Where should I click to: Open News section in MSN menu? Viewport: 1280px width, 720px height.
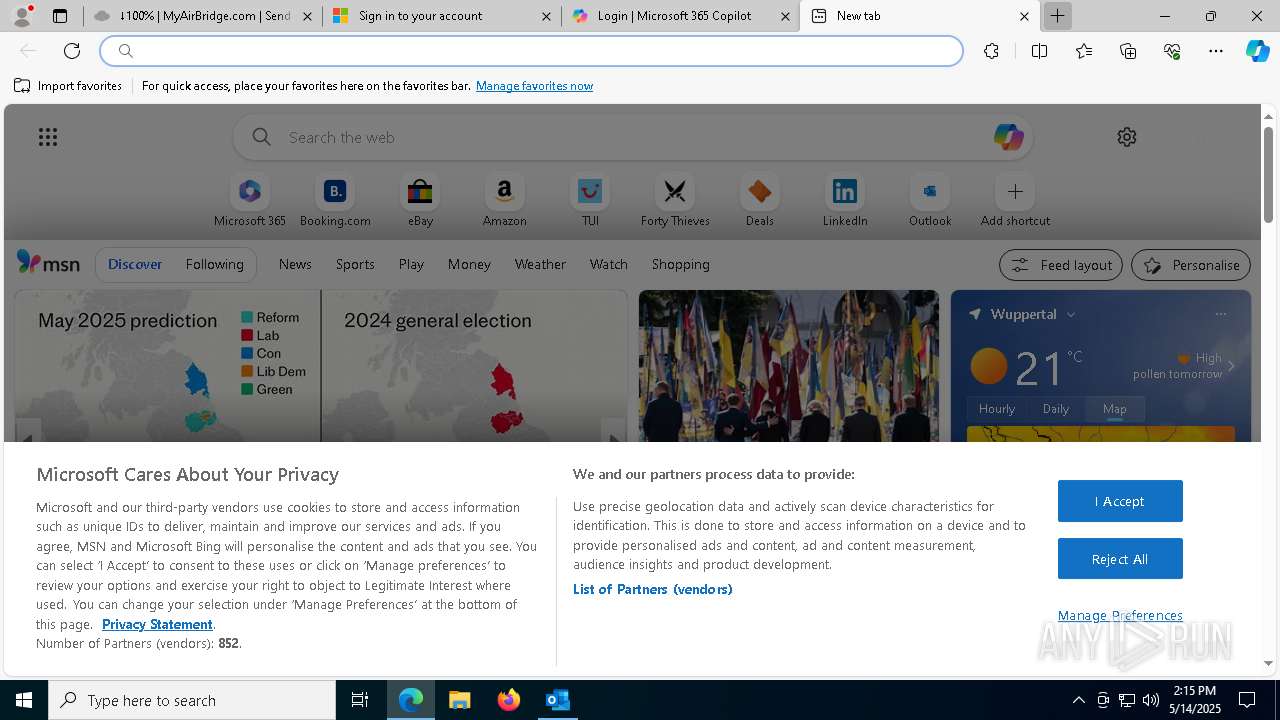(295, 264)
